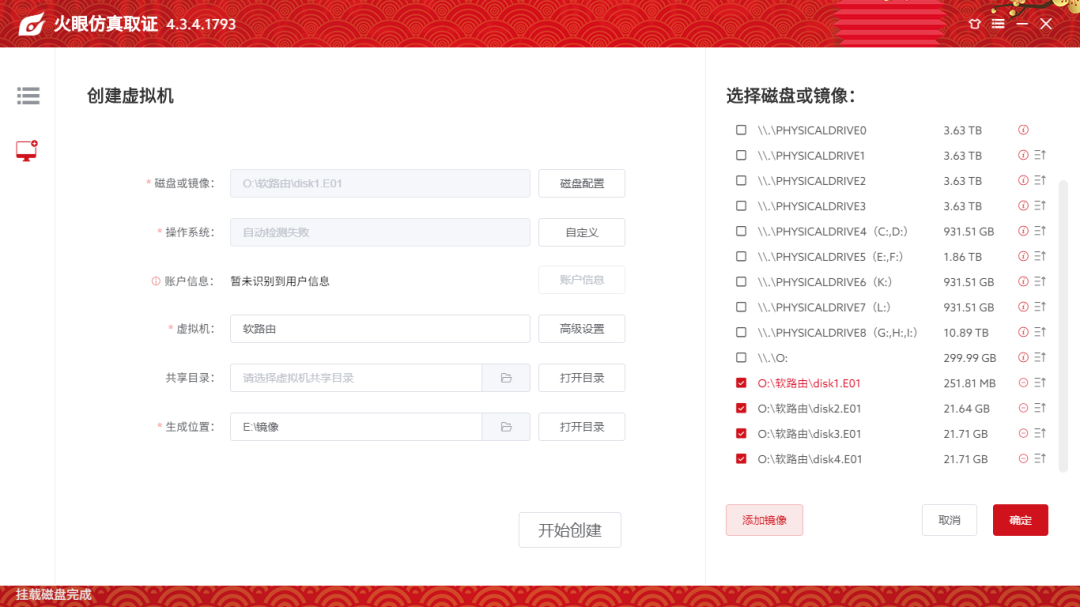The height and width of the screenshot is (607, 1080).
Task: Click the 10.89 TB size value
Action: coord(966,333)
